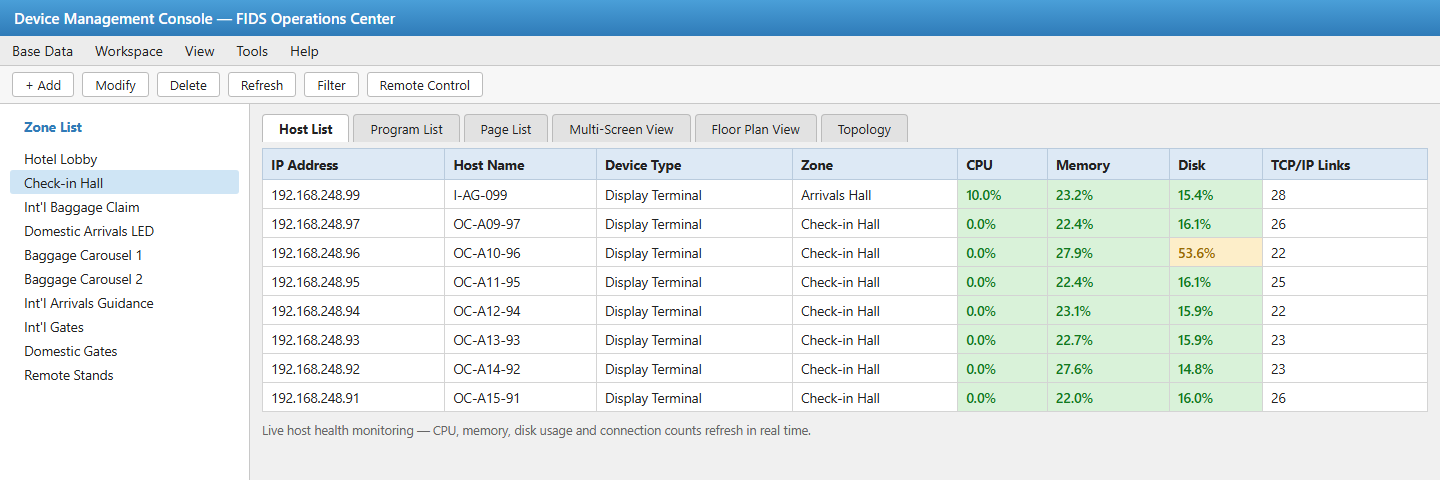Sort by CPU column header
Image resolution: width=1440 pixels, height=480 pixels.
1003,165
